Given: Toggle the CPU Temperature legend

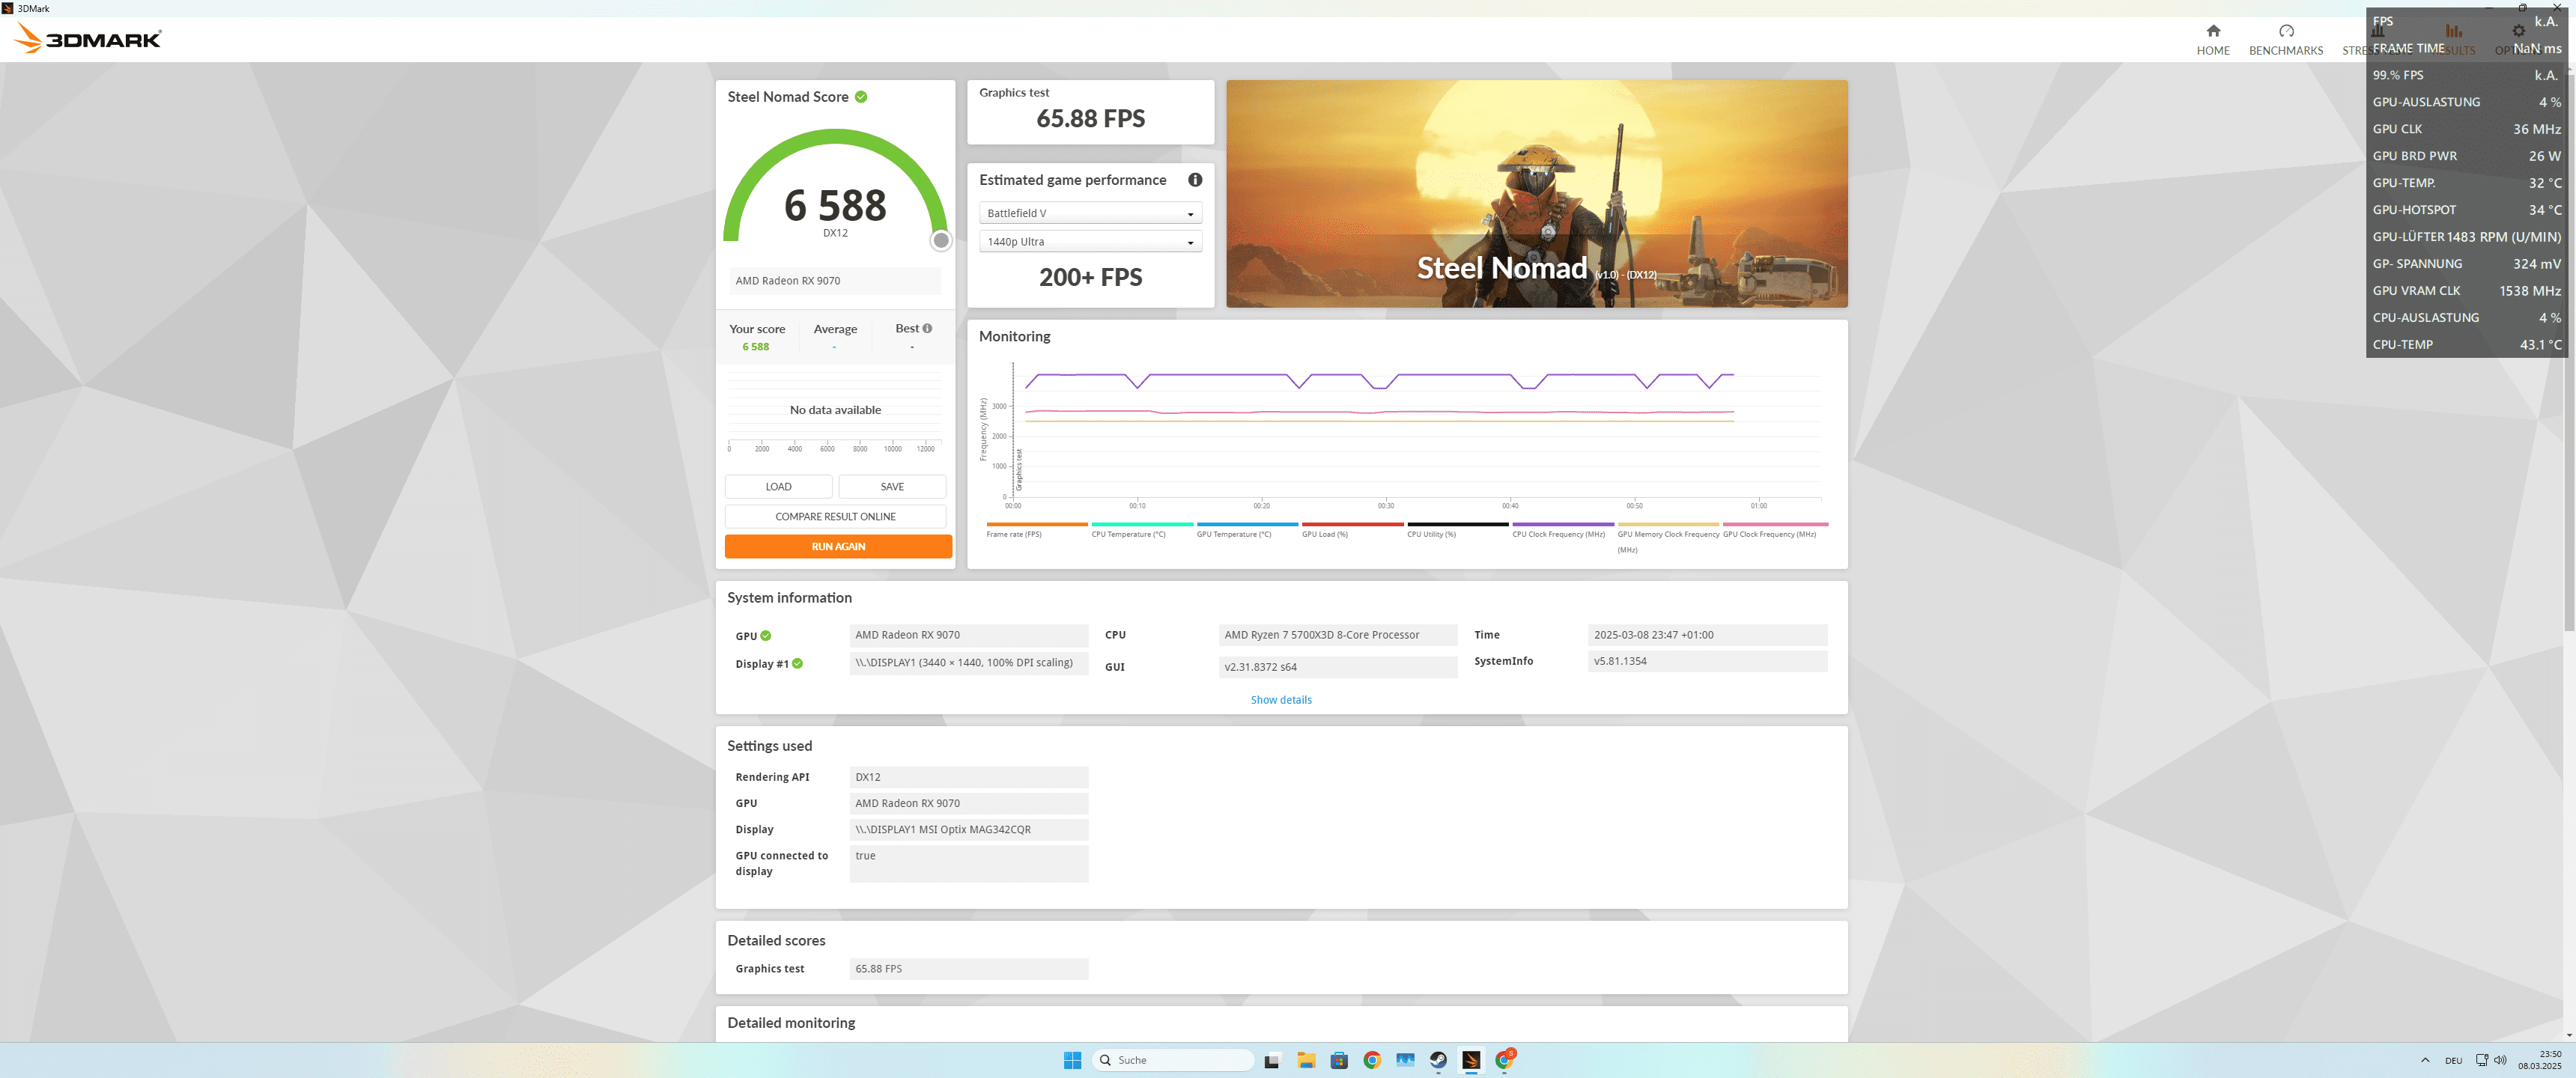Looking at the screenshot, I should (x=1141, y=530).
